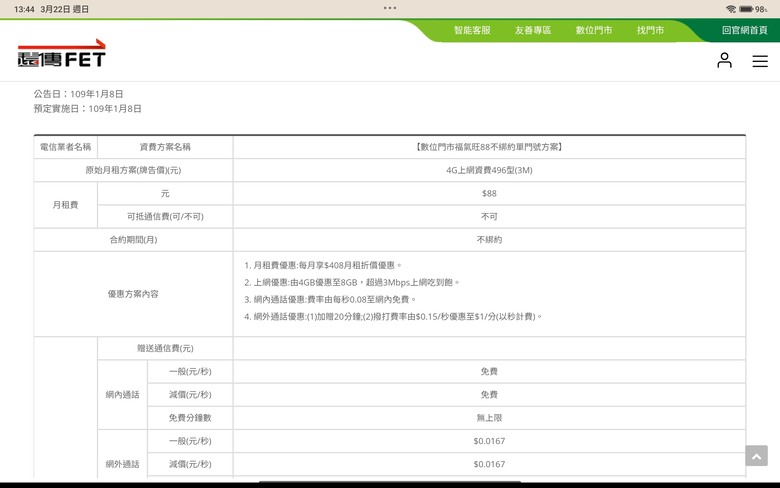The height and width of the screenshot is (488, 780).
Task: Tap the three-dot multitasking indicator
Action: 390,8
